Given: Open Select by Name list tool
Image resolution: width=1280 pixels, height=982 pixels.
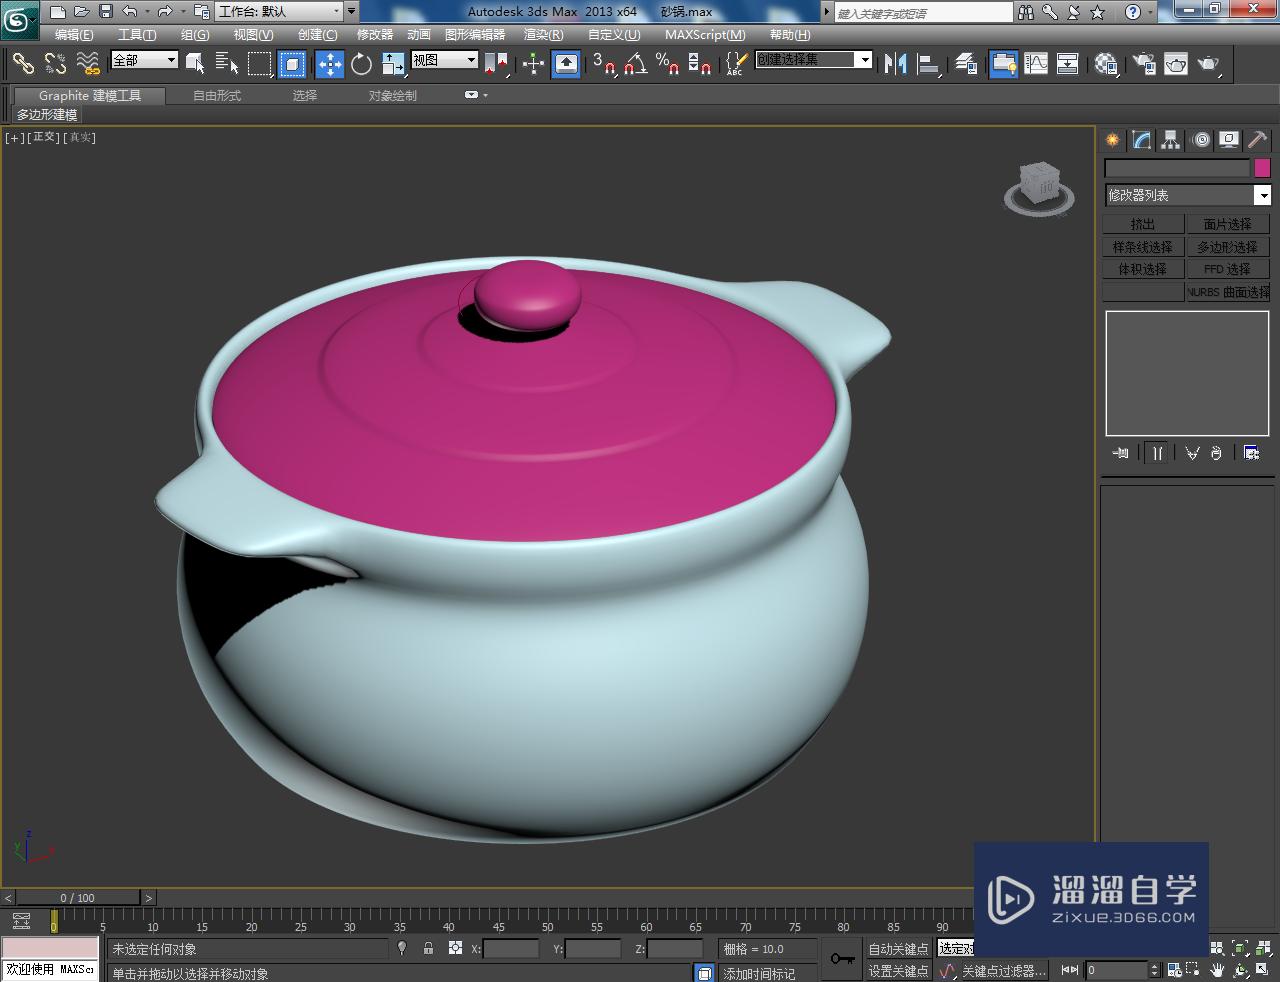Looking at the screenshot, I should (x=227, y=64).
